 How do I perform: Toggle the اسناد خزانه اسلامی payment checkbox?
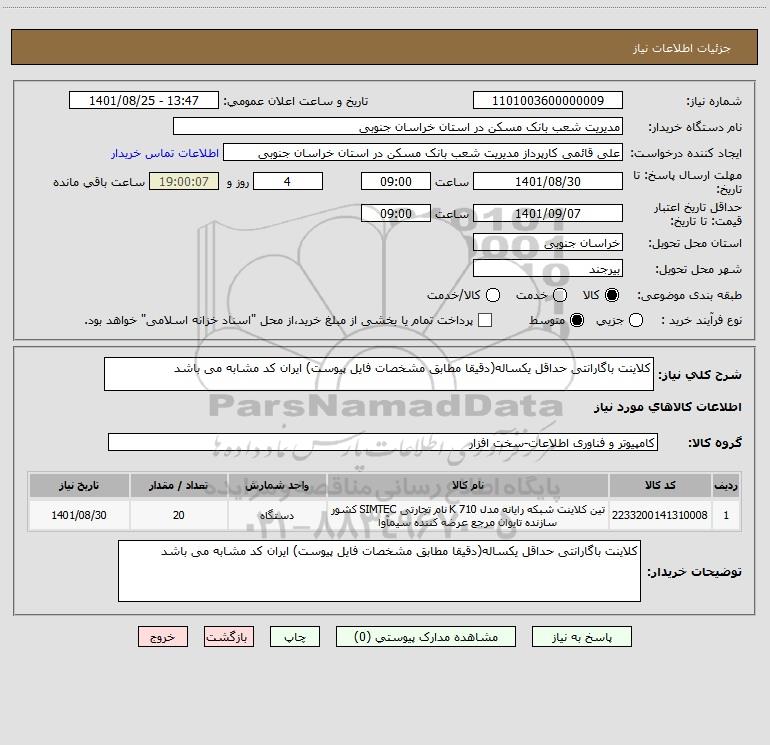(485, 320)
